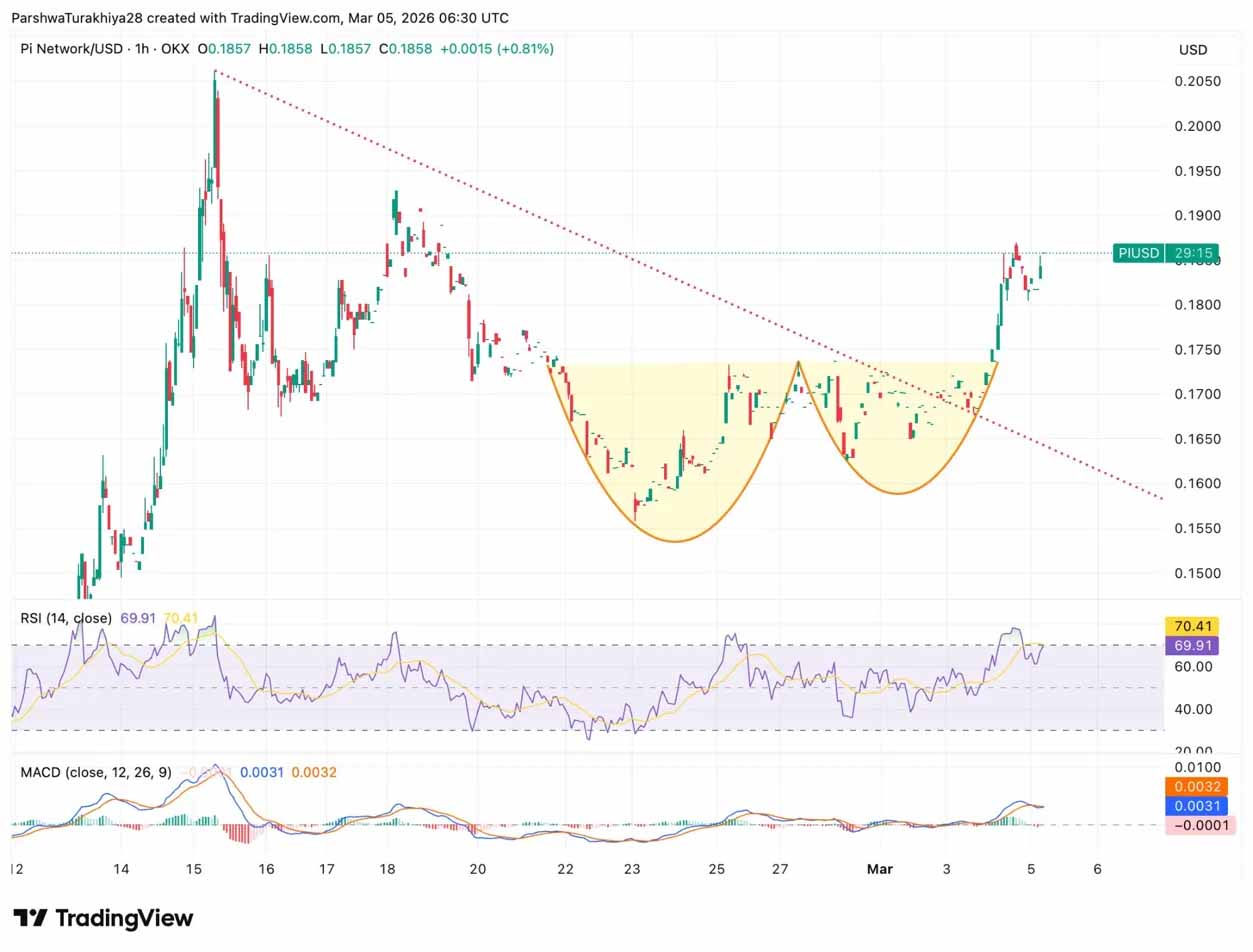Screen dimensions: 1253x952
Task: Click the purple 69.91 RSI axis tag
Action: tap(1192, 646)
